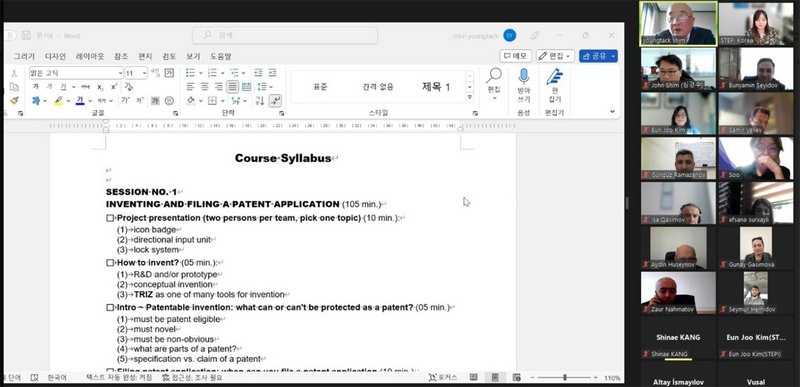Click the Multilevel list icon

coord(234,73)
